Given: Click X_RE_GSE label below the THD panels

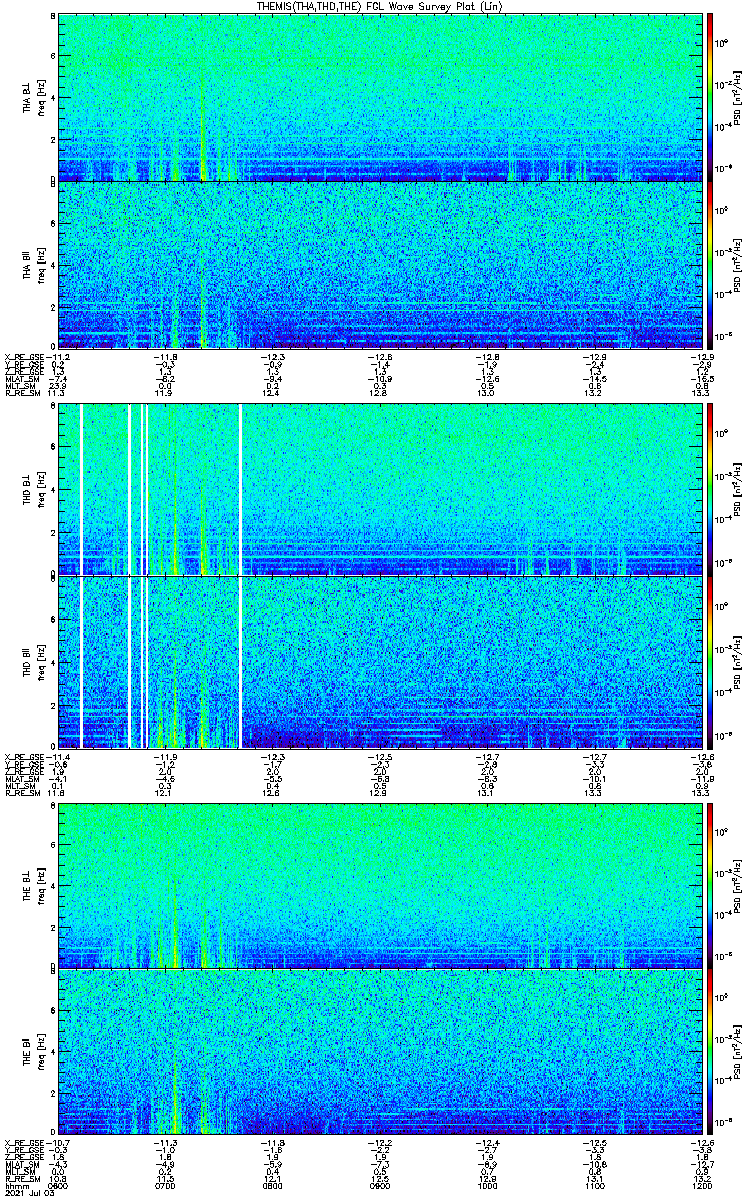Looking at the screenshot, I should tap(25, 756).
